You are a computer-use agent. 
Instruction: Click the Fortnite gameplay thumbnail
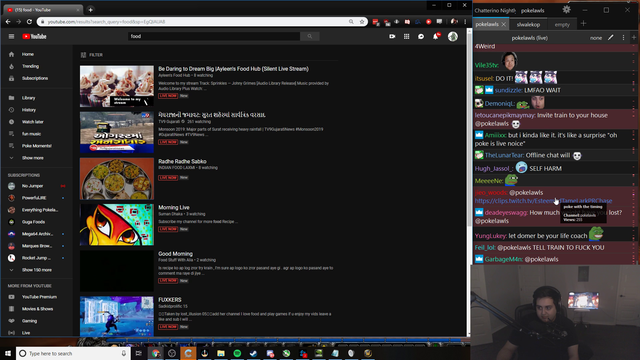click(x=117, y=316)
